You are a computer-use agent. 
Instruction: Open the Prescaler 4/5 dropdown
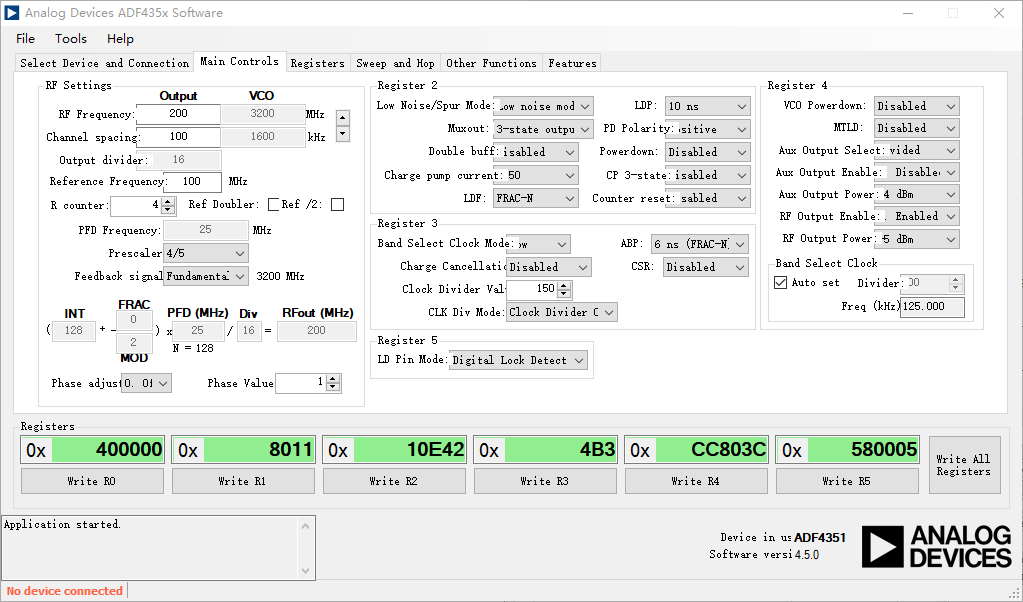point(206,253)
